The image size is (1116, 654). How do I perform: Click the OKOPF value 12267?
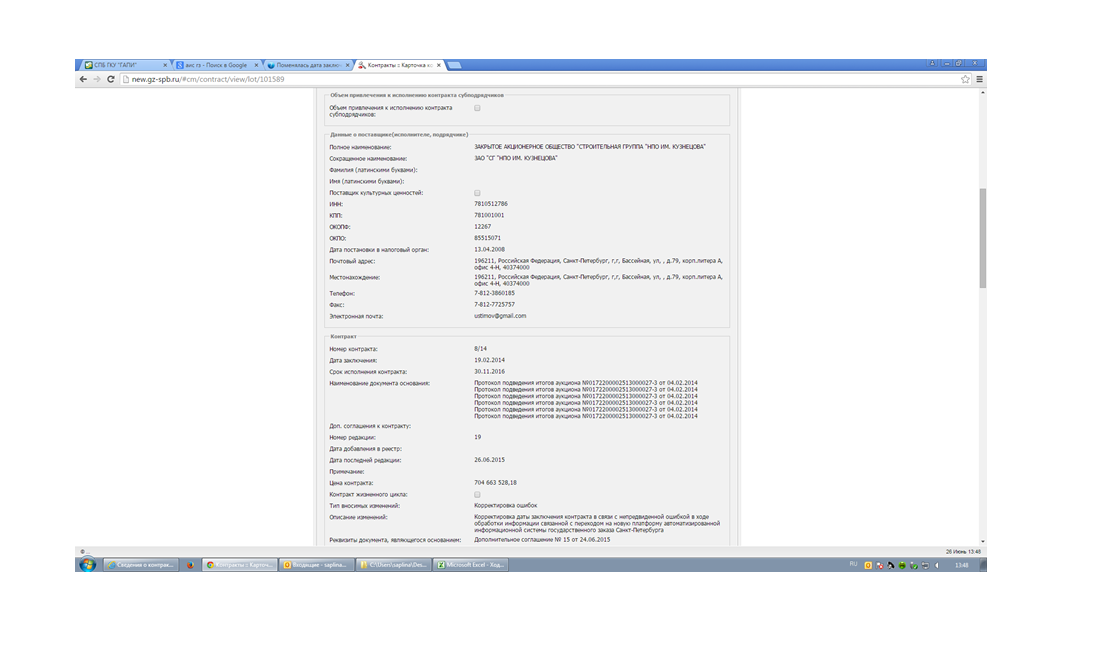483,227
